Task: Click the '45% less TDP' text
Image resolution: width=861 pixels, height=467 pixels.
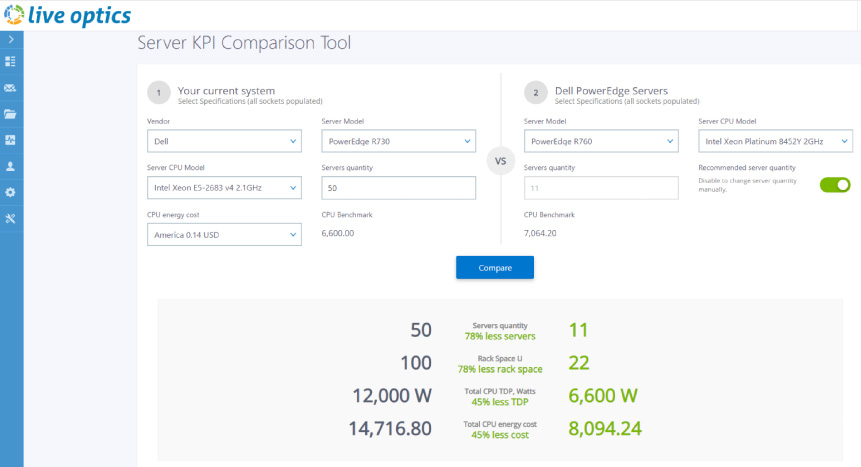Action: [500, 402]
